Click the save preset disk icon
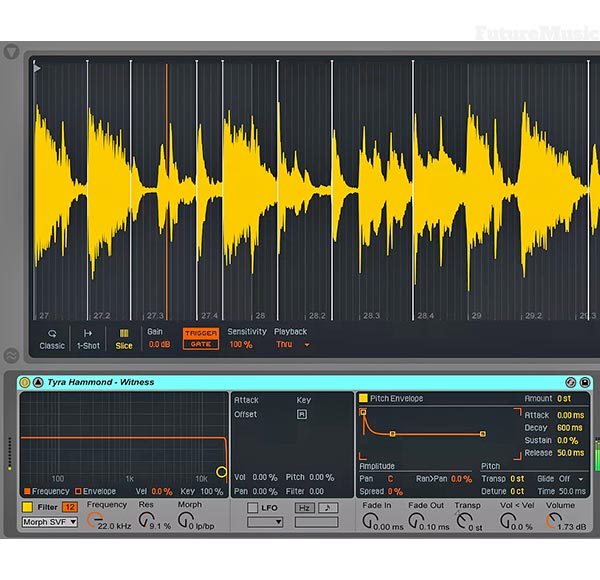 point(585,382)
